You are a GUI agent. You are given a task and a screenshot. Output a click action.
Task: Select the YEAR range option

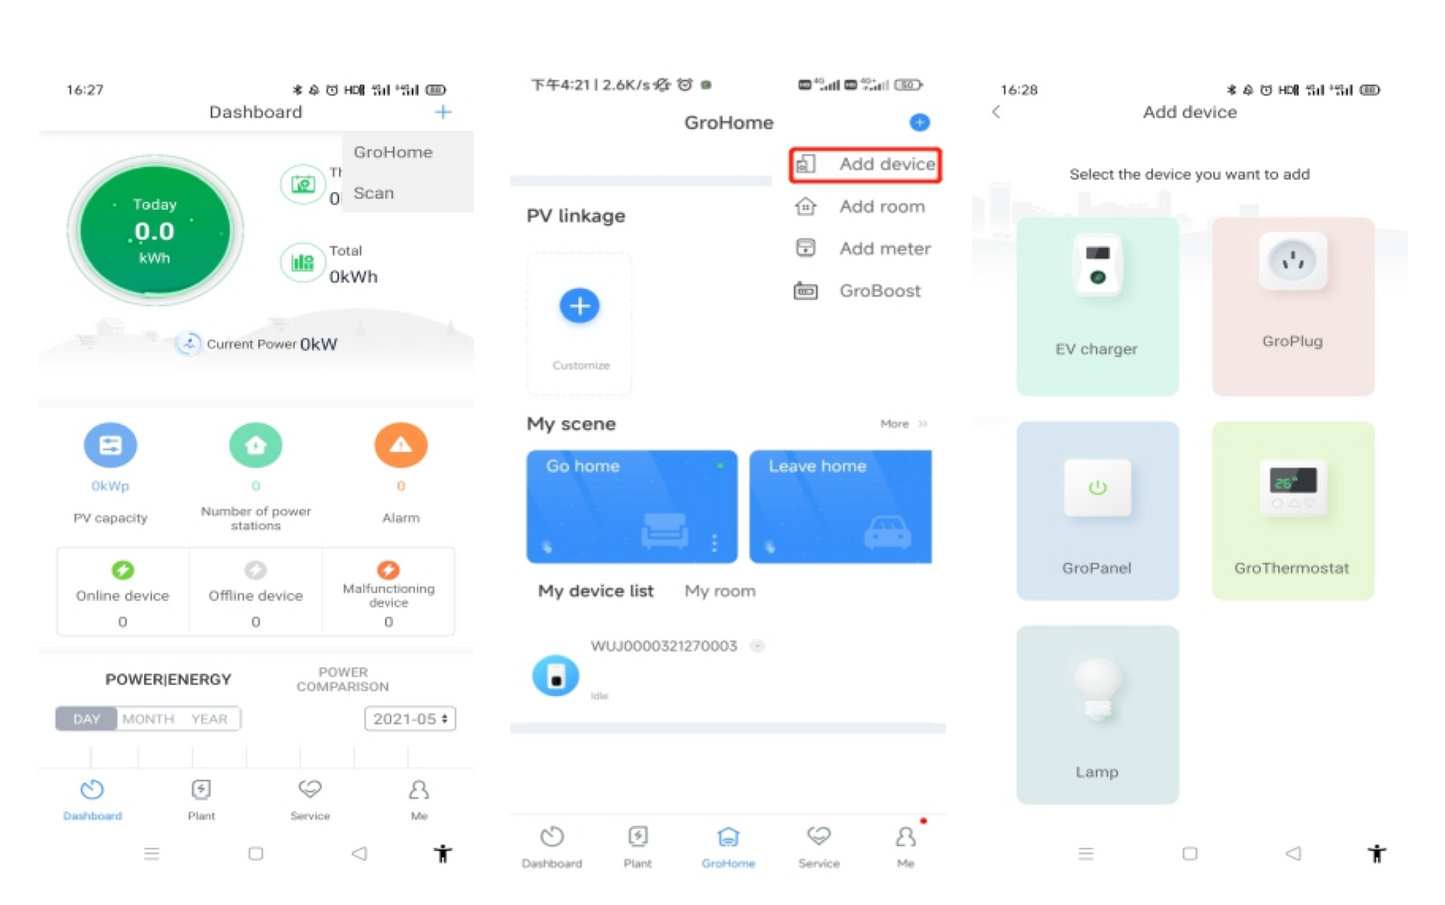[x=209, y=719]
